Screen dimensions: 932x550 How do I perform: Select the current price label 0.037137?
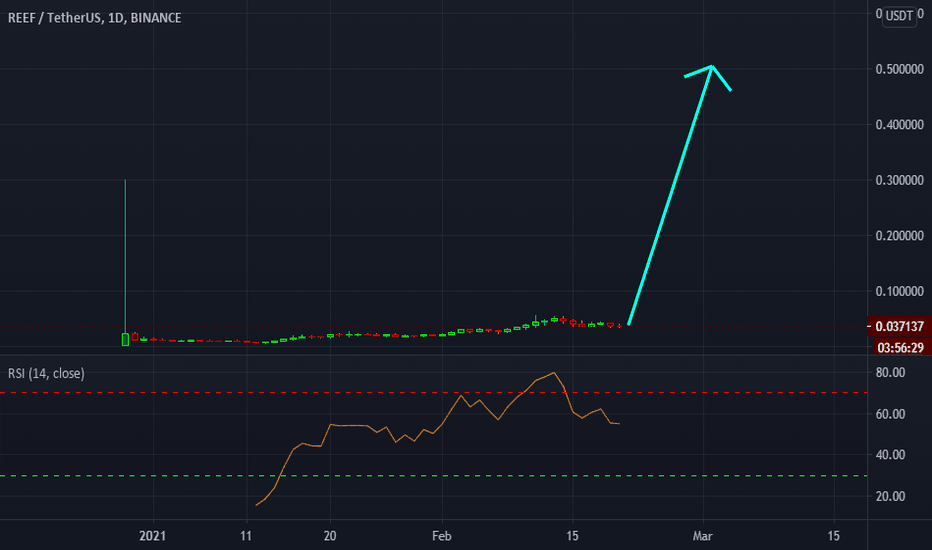point(899,326)
